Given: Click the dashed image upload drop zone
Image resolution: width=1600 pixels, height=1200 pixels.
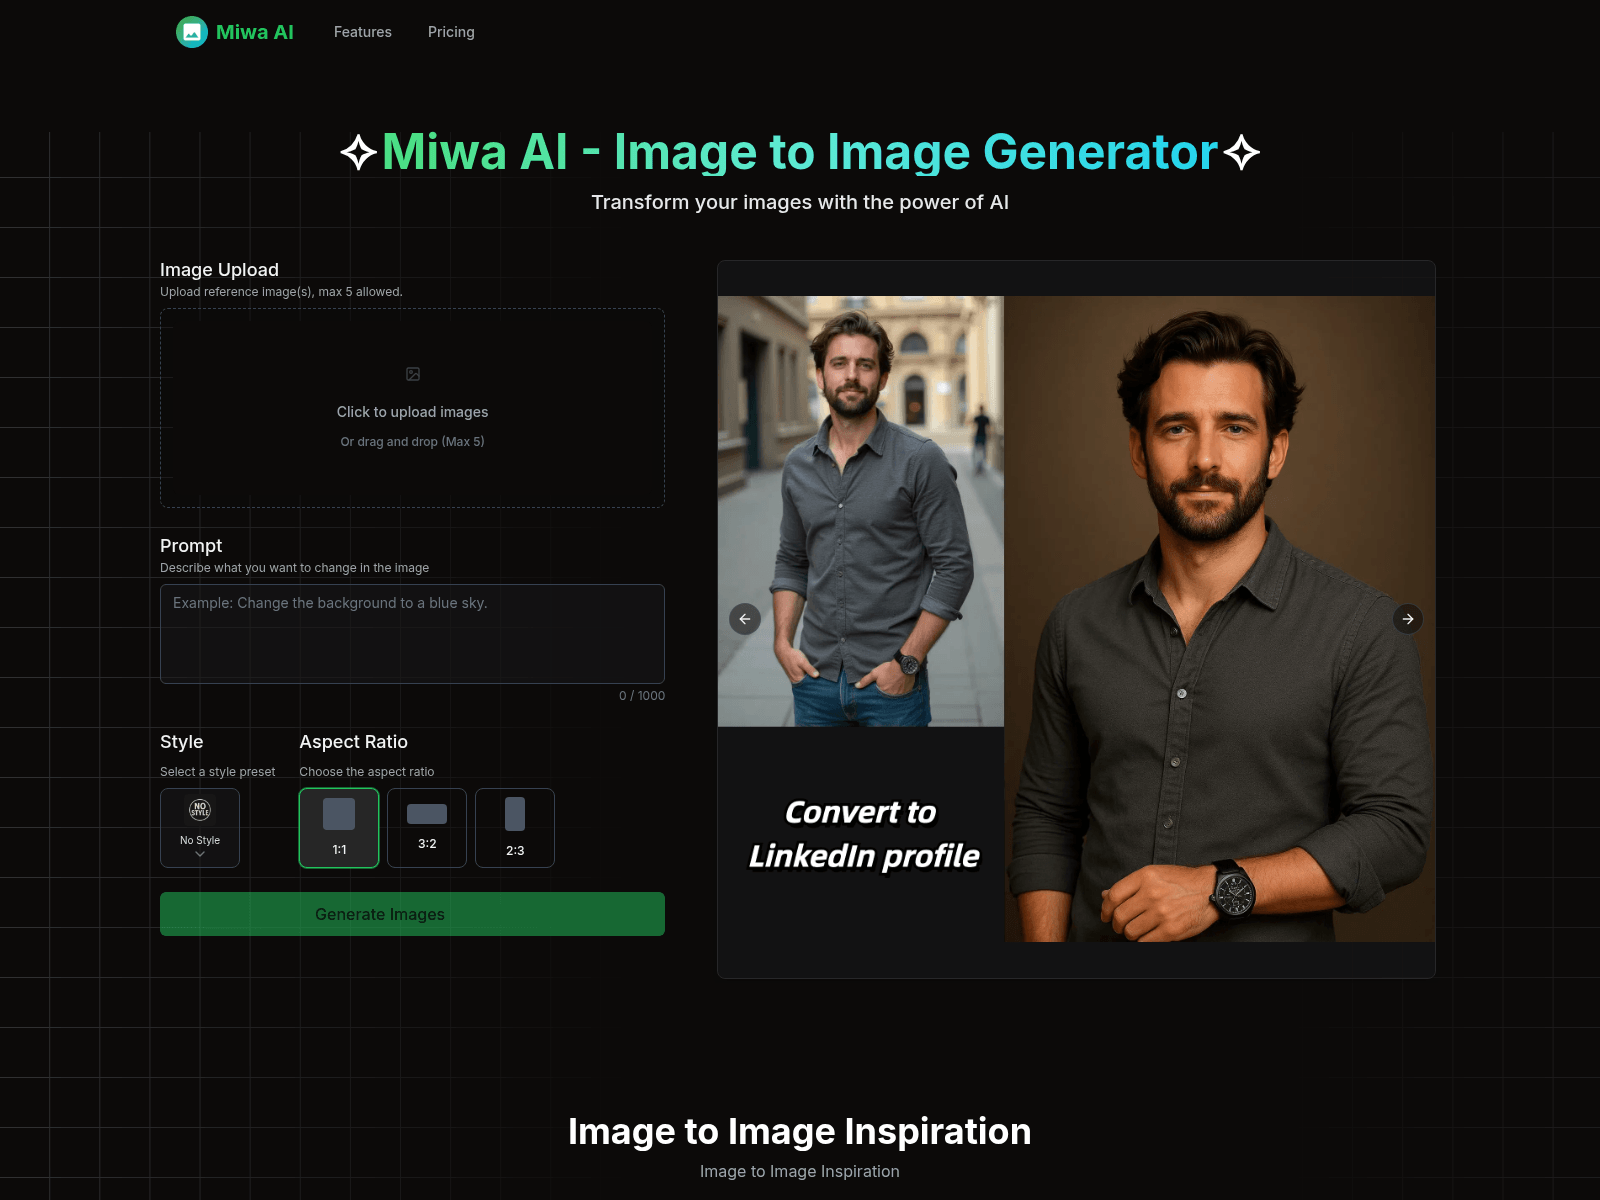Looking at the screenshot, I should 412,408.
